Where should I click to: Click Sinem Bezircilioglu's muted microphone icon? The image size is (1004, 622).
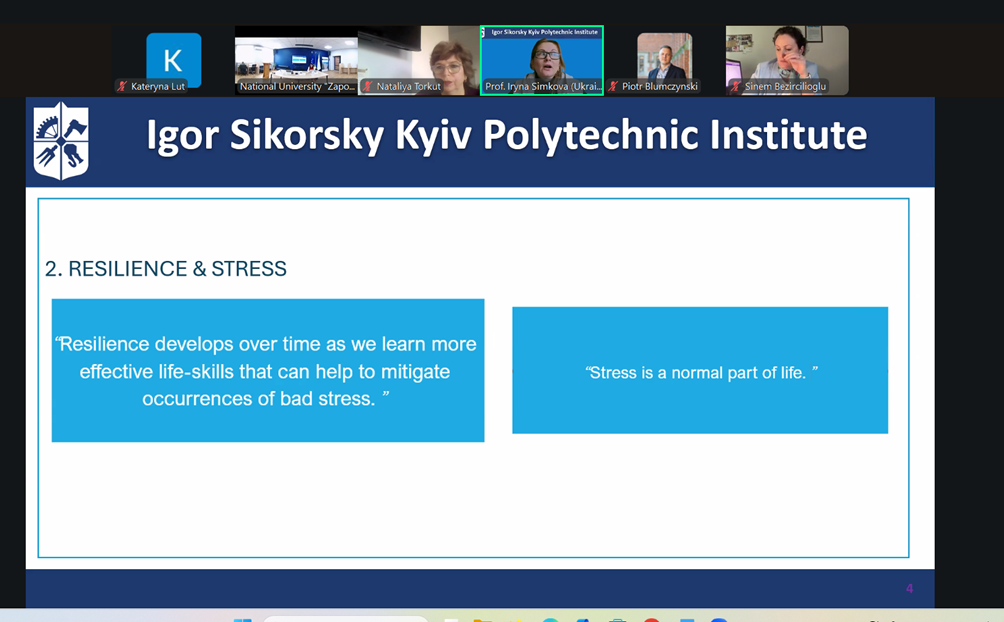pos(737,87)
